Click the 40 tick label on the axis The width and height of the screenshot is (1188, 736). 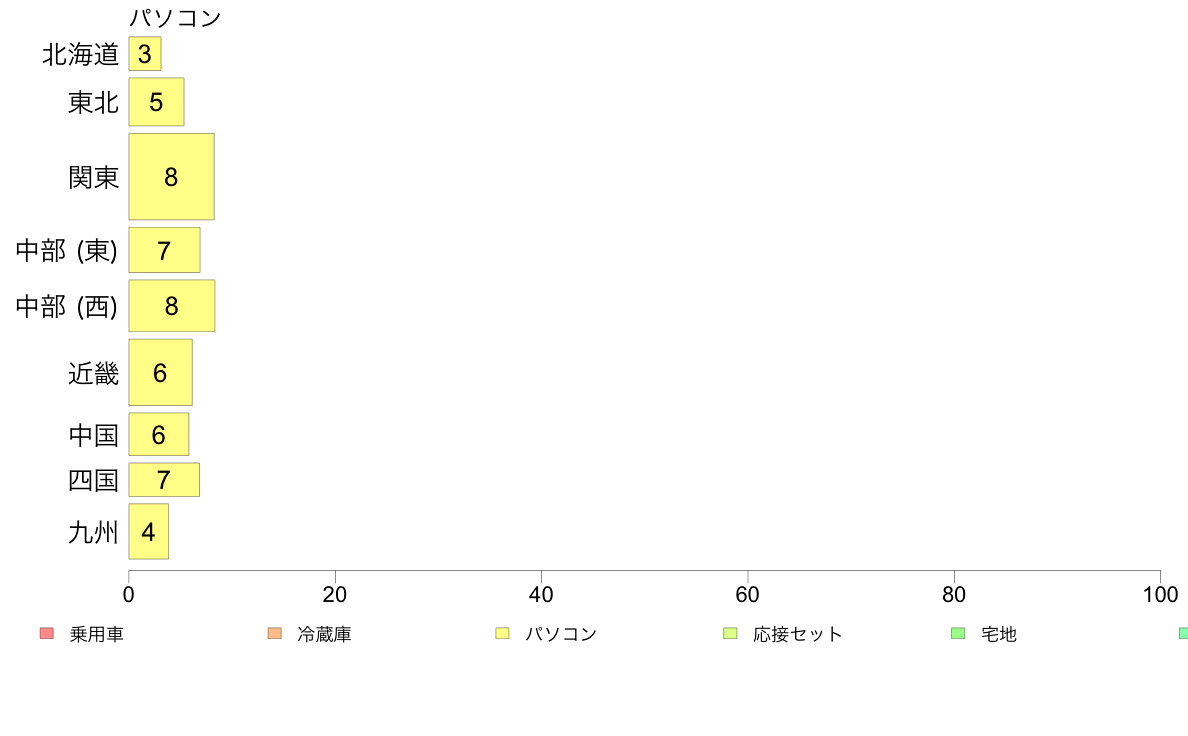point(541,594)
